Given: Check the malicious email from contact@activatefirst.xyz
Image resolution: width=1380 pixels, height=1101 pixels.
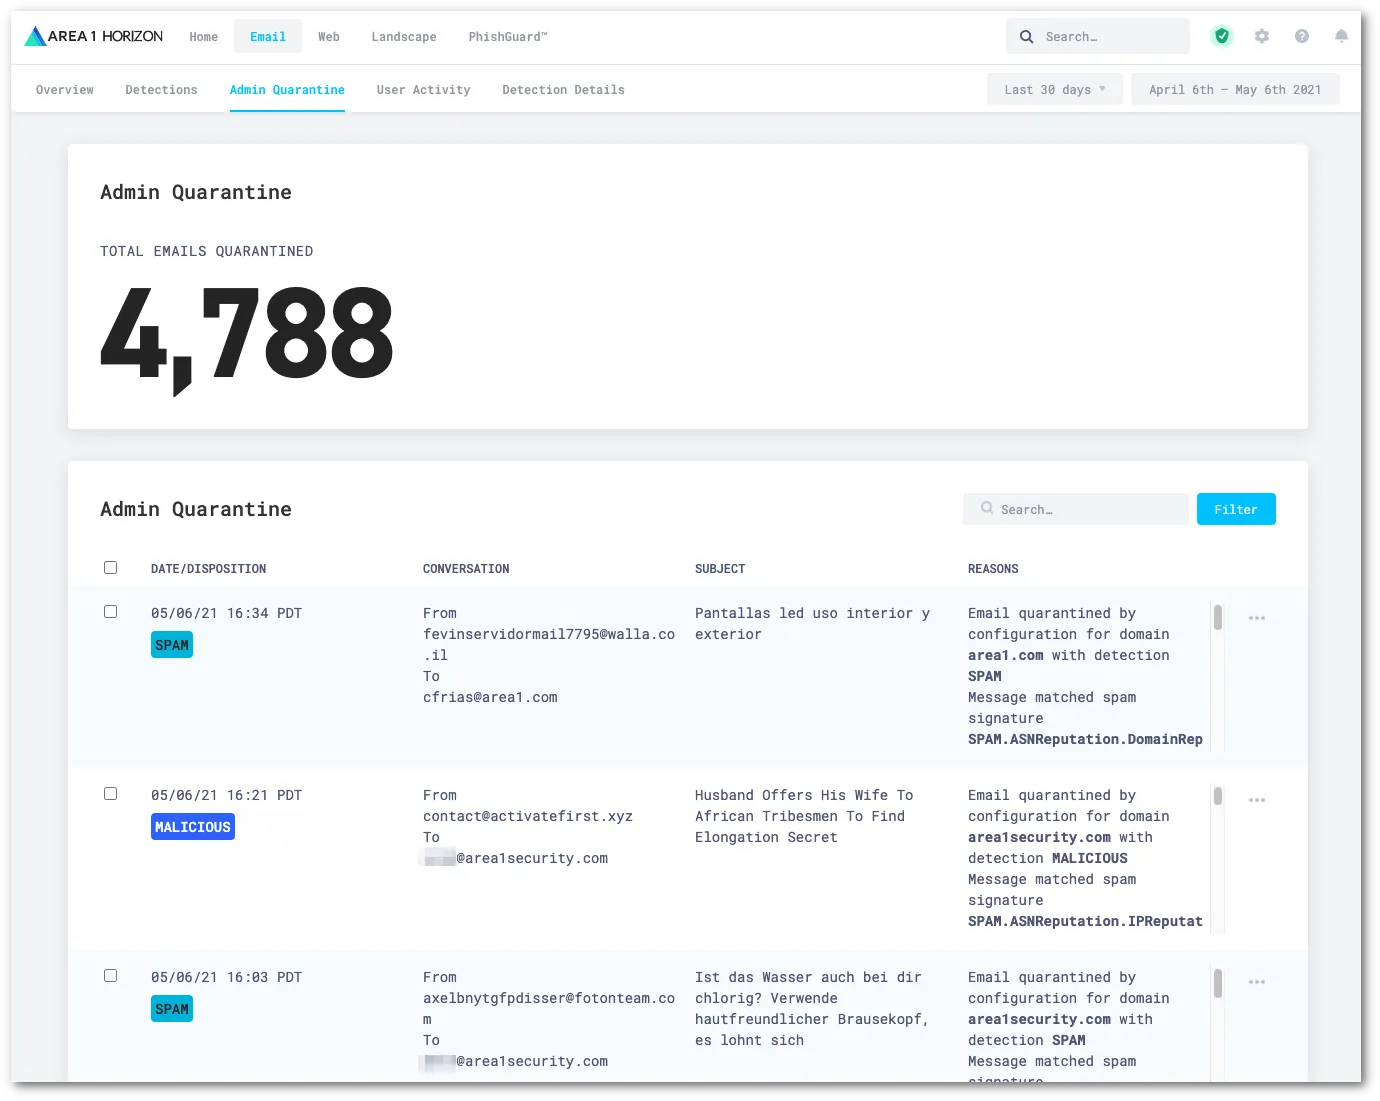Looking at the screenshot, I should coord(110,793).
